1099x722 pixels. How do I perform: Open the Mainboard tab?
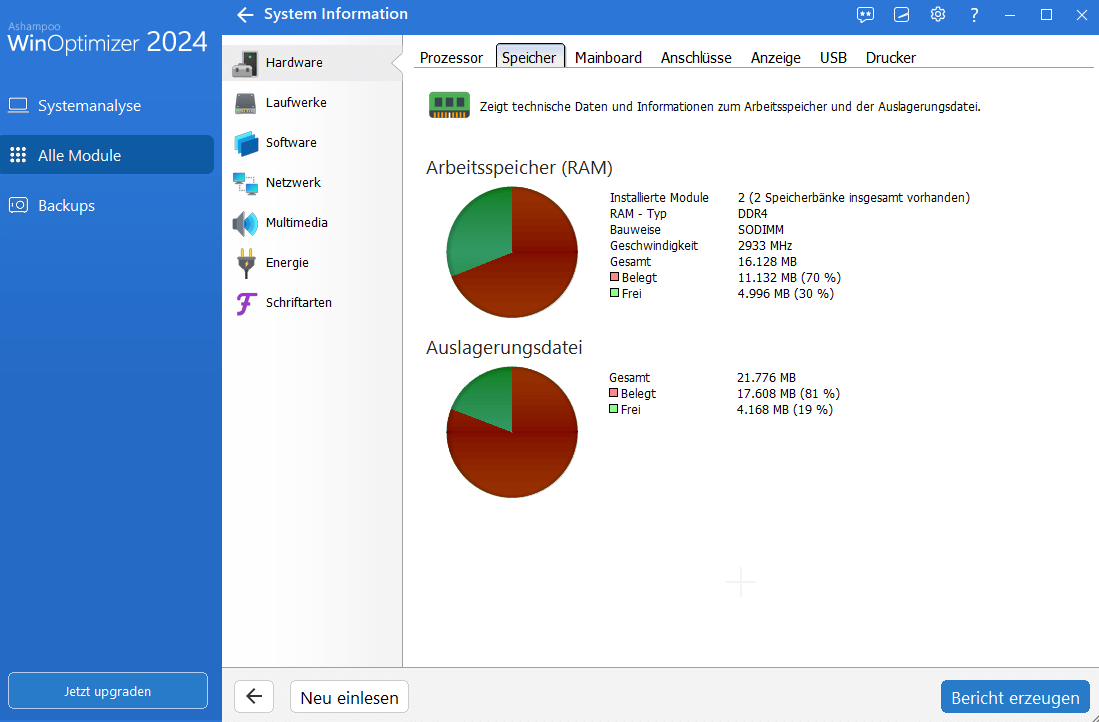608,57
